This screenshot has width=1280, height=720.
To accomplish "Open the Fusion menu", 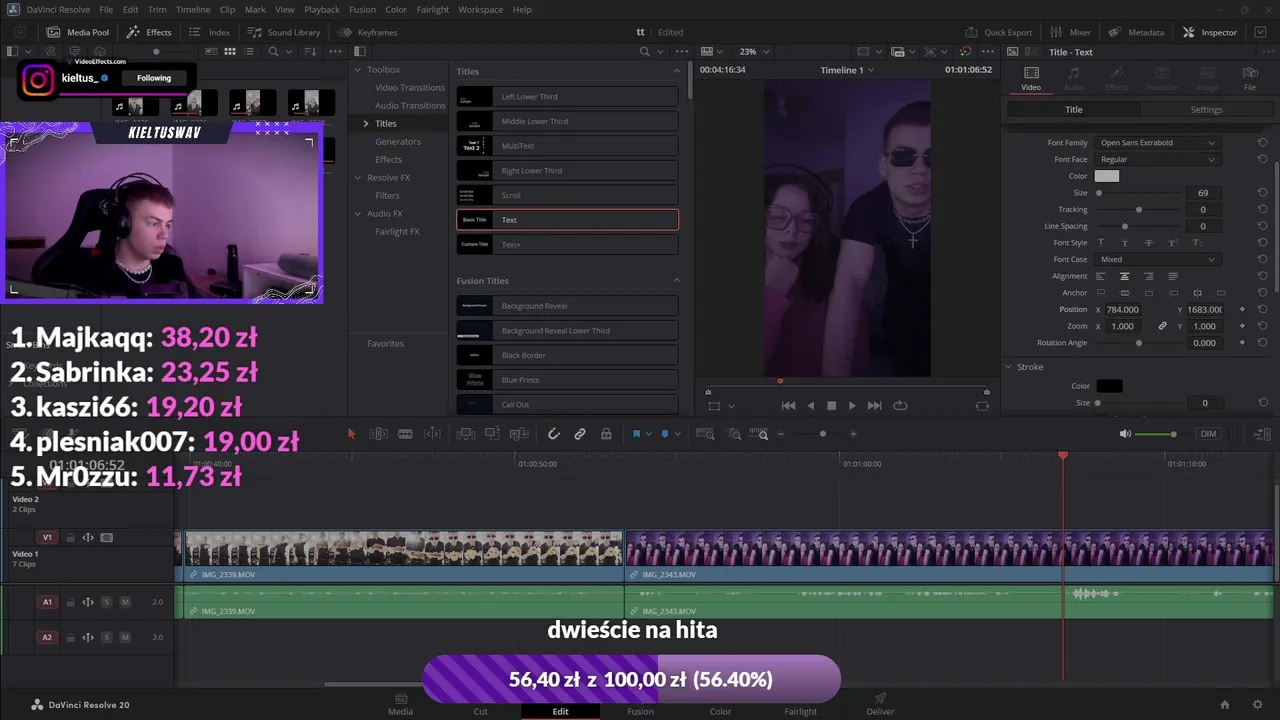I will click(362, 10).
